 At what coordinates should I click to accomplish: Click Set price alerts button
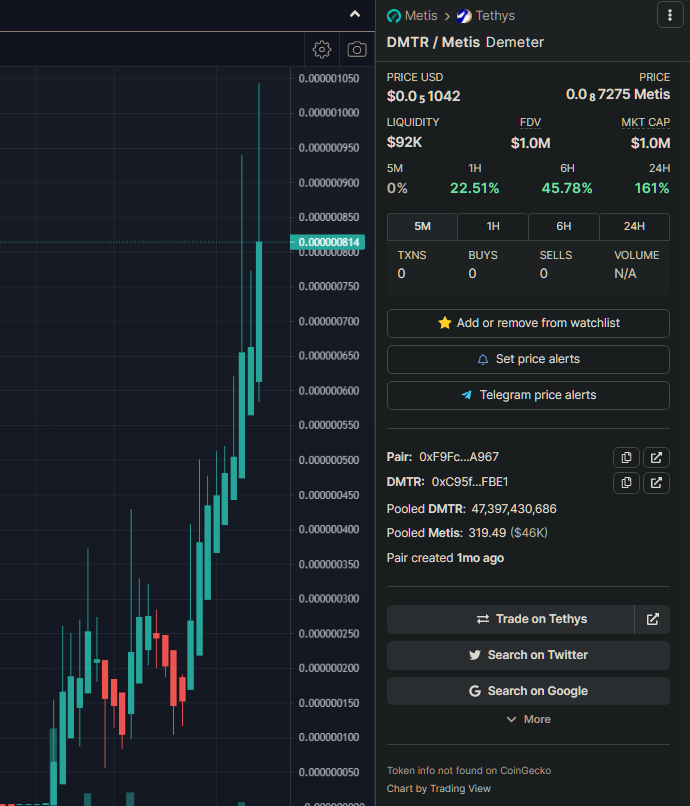[x=528, y=359]
